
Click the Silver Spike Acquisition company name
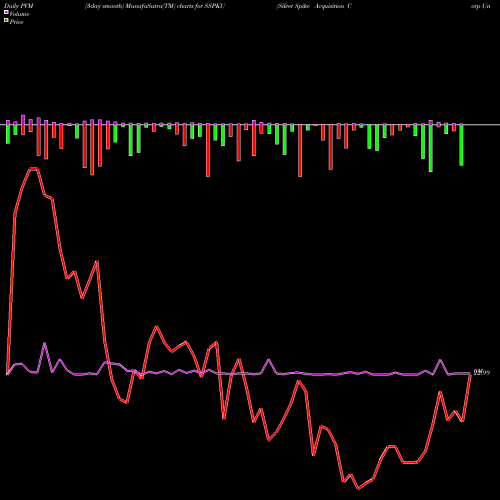coord(314,6)
